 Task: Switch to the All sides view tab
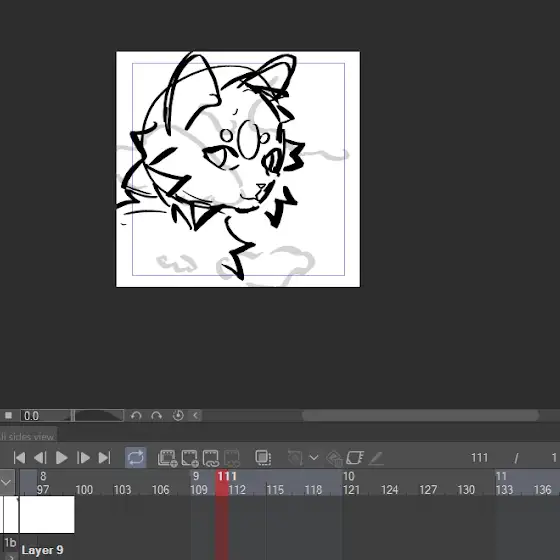(x=28, y=436)
